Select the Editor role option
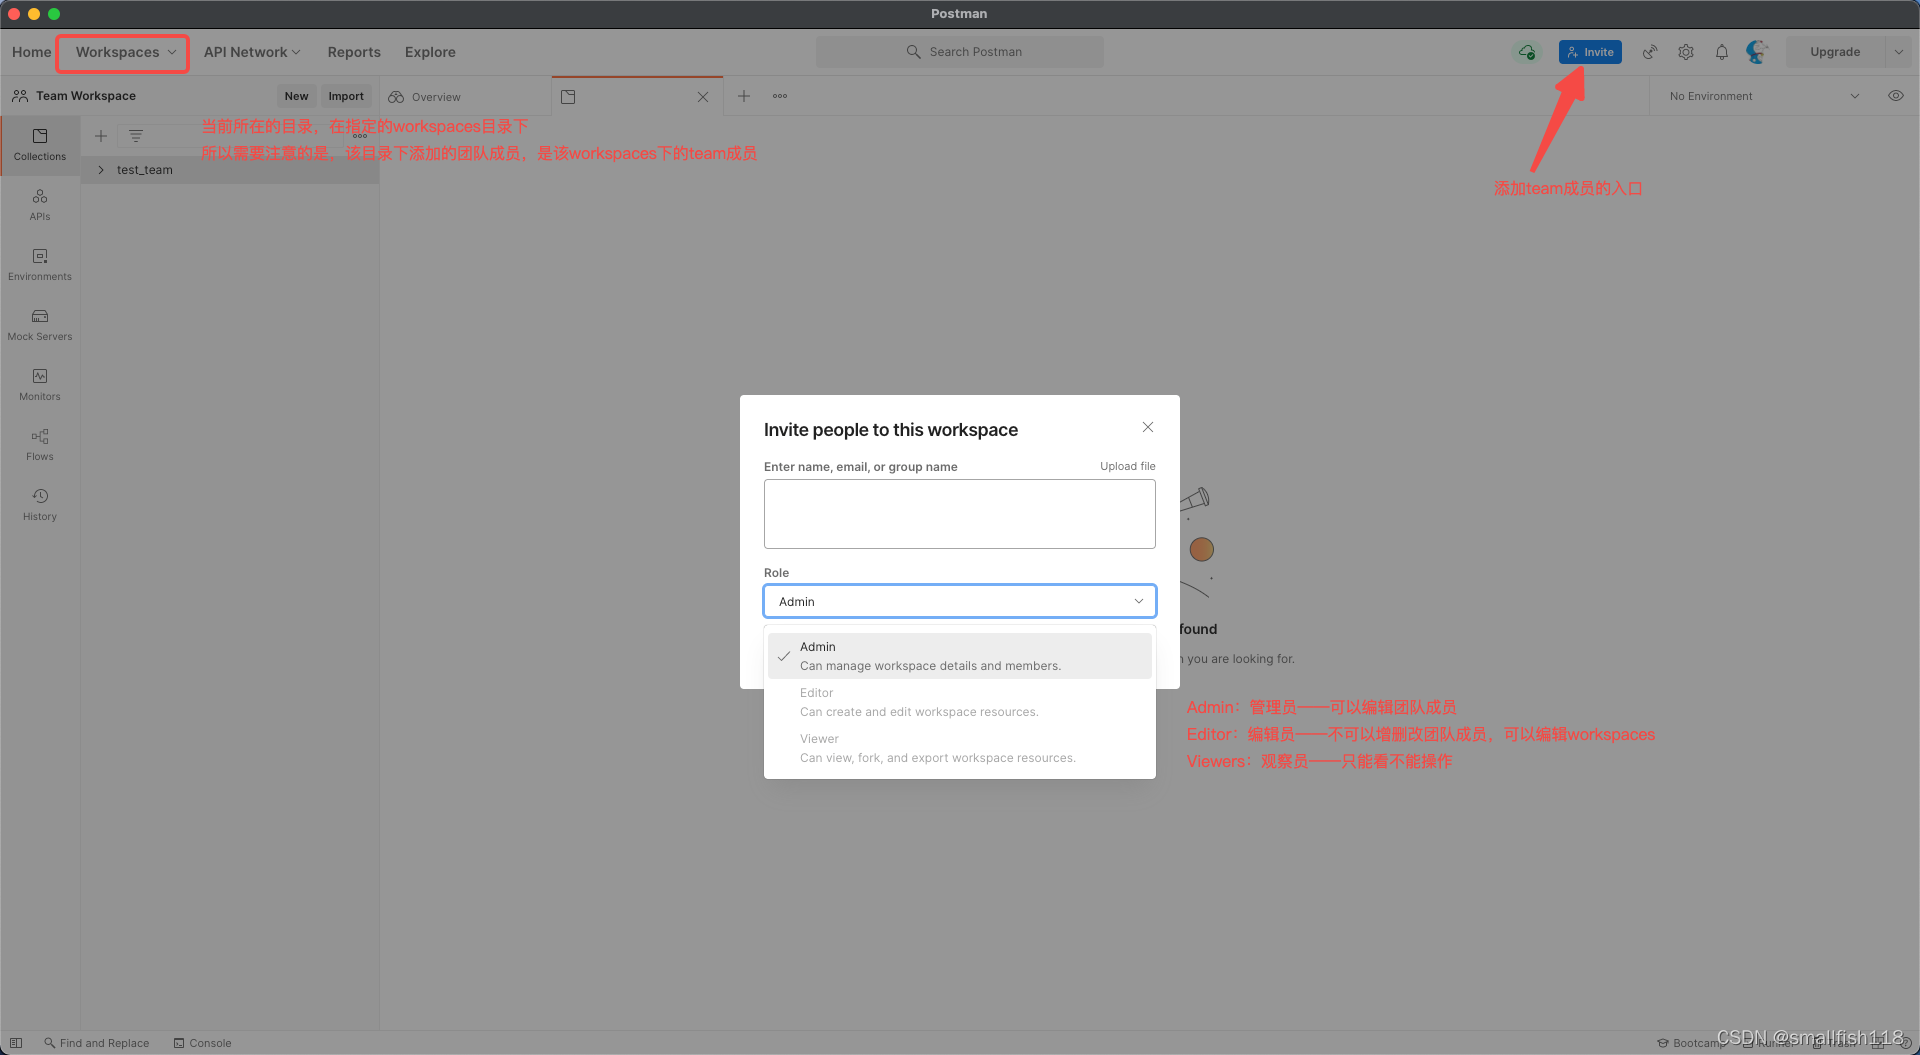 point(960,702)
